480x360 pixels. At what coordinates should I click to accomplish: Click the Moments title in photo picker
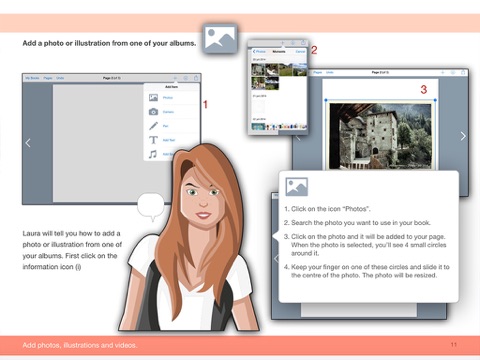(x=279, y=51)
